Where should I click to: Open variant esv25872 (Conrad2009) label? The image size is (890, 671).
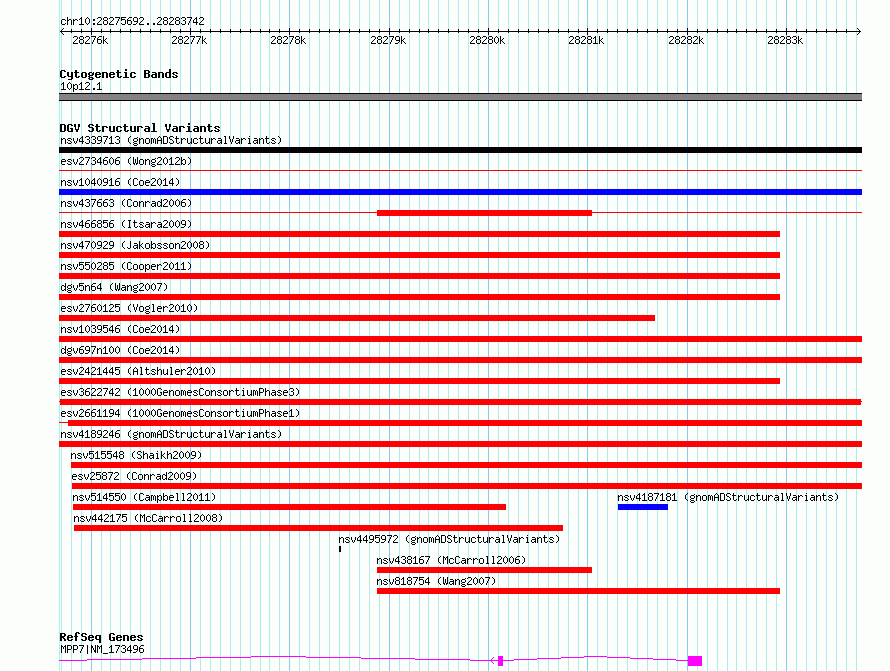pos(134,476)
